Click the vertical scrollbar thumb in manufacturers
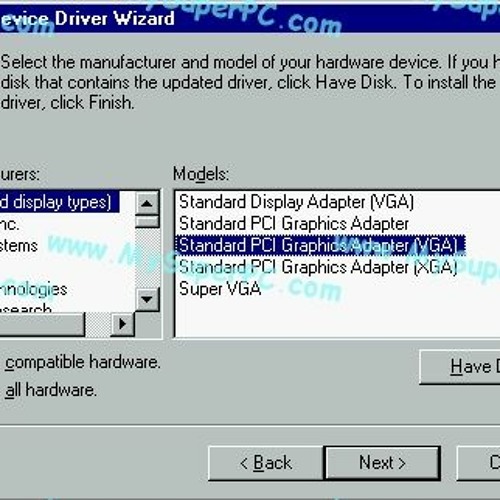Viewport: 500px width, 500px height. point(147,222)
